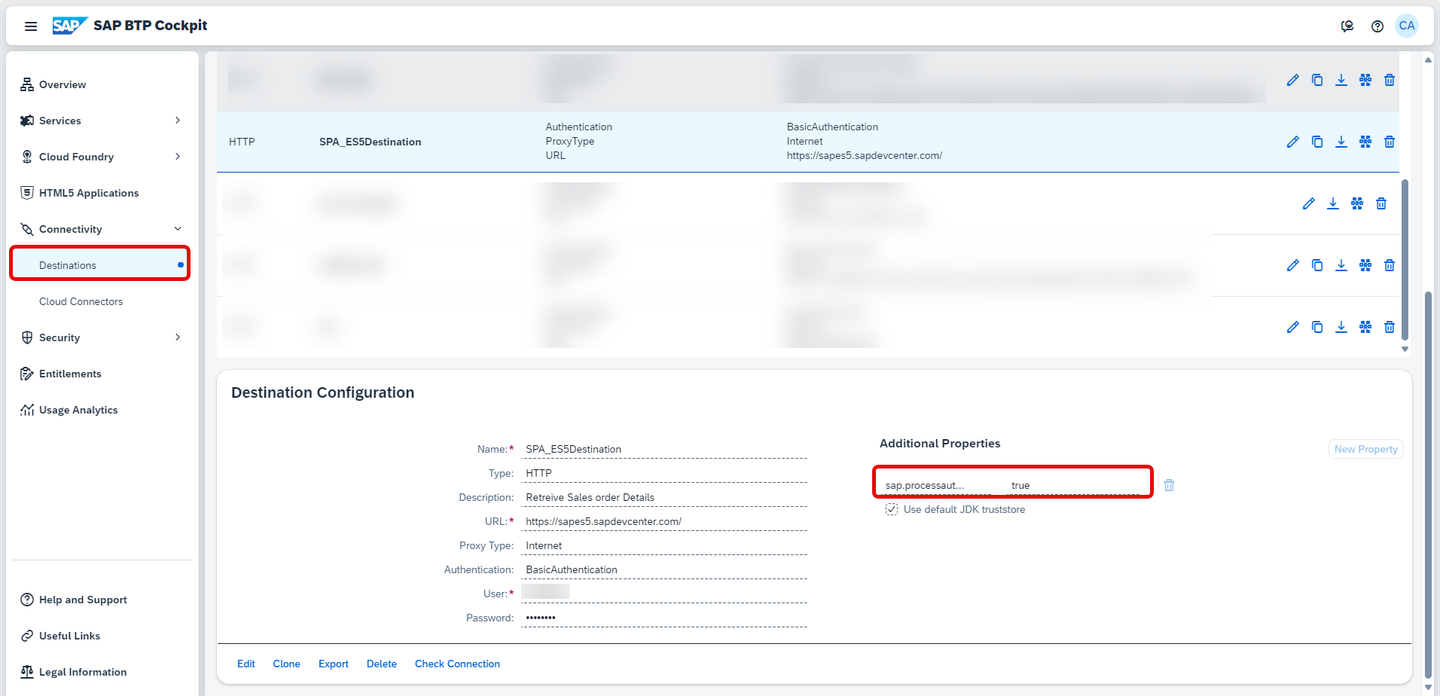The image size is (1440, 696).
Task: Click the Destination Configuration heading
Action: tap(323, 393)
